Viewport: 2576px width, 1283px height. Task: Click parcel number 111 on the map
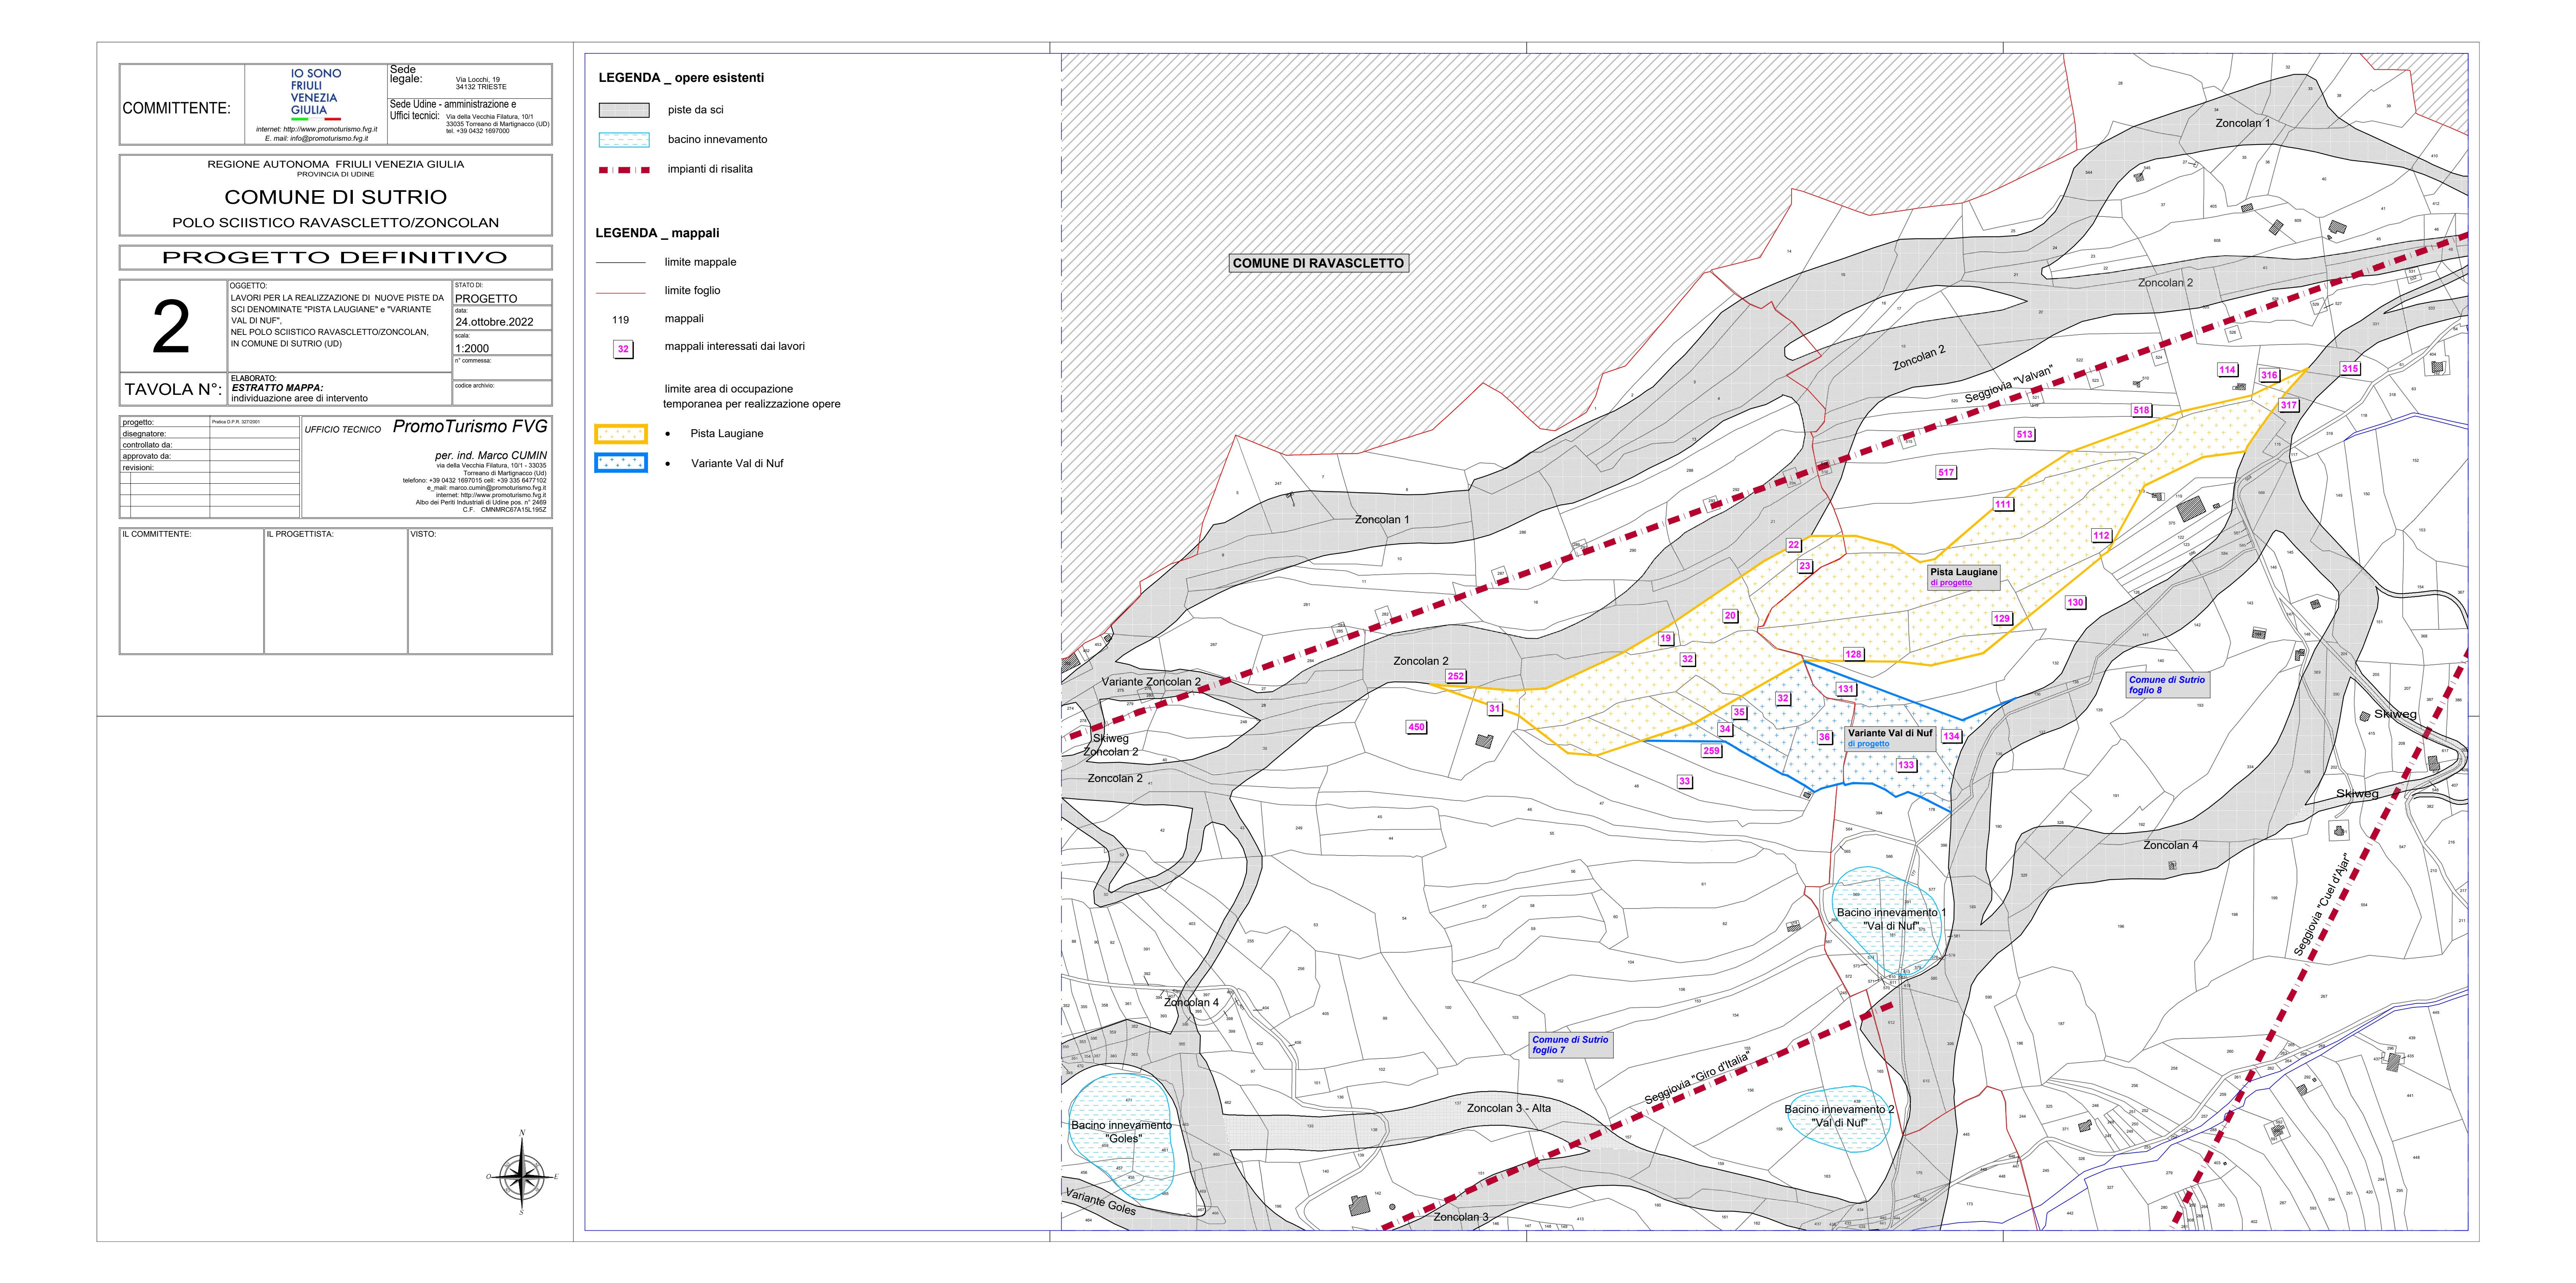tap(2003, 505)
